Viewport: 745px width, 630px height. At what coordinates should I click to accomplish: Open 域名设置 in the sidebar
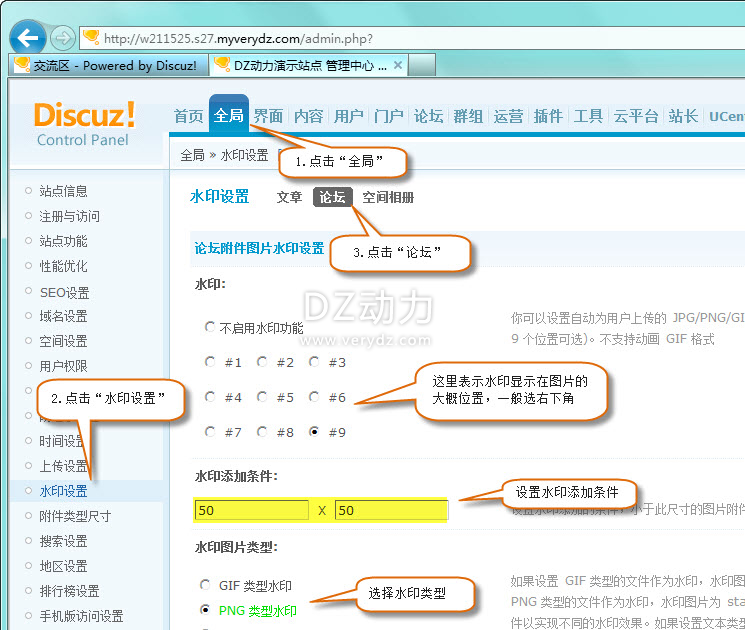tap(63, 316)
